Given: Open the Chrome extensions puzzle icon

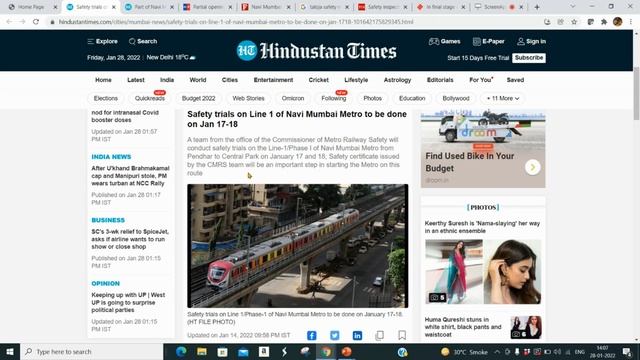Looking at the screenshot, I should coord(604,22).
